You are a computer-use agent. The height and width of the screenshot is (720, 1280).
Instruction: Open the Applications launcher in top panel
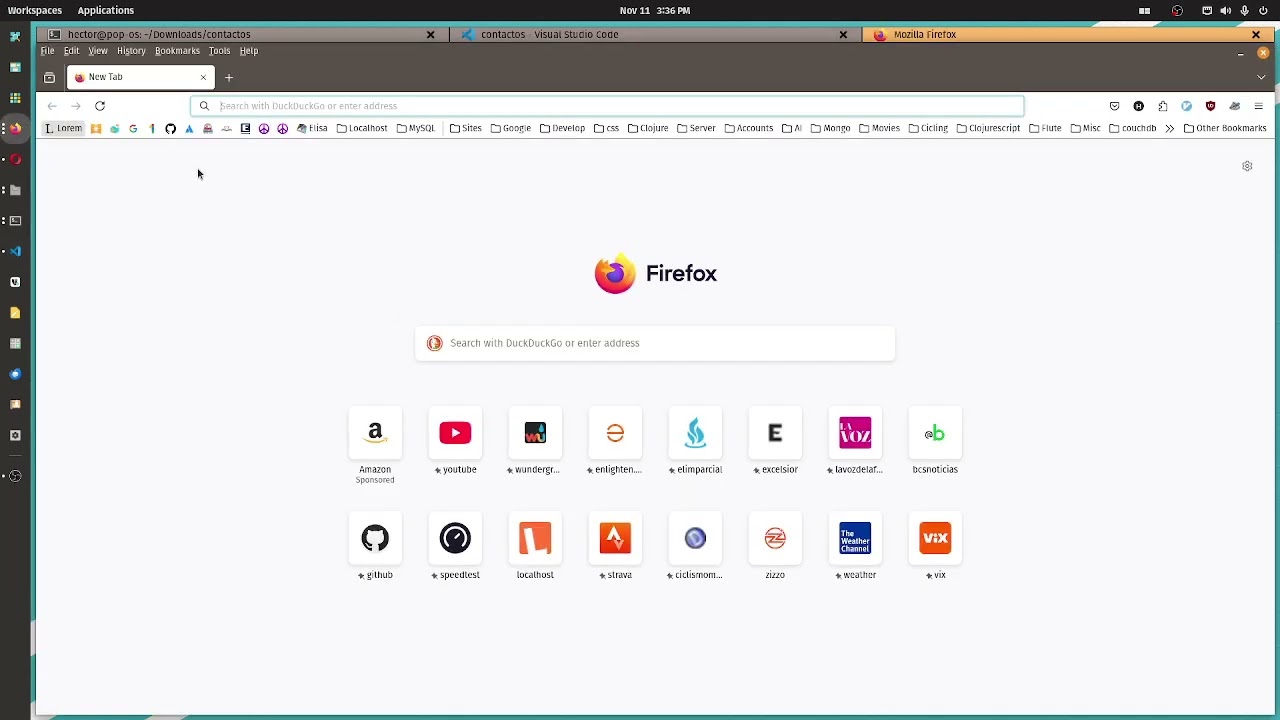click(106, 10)
